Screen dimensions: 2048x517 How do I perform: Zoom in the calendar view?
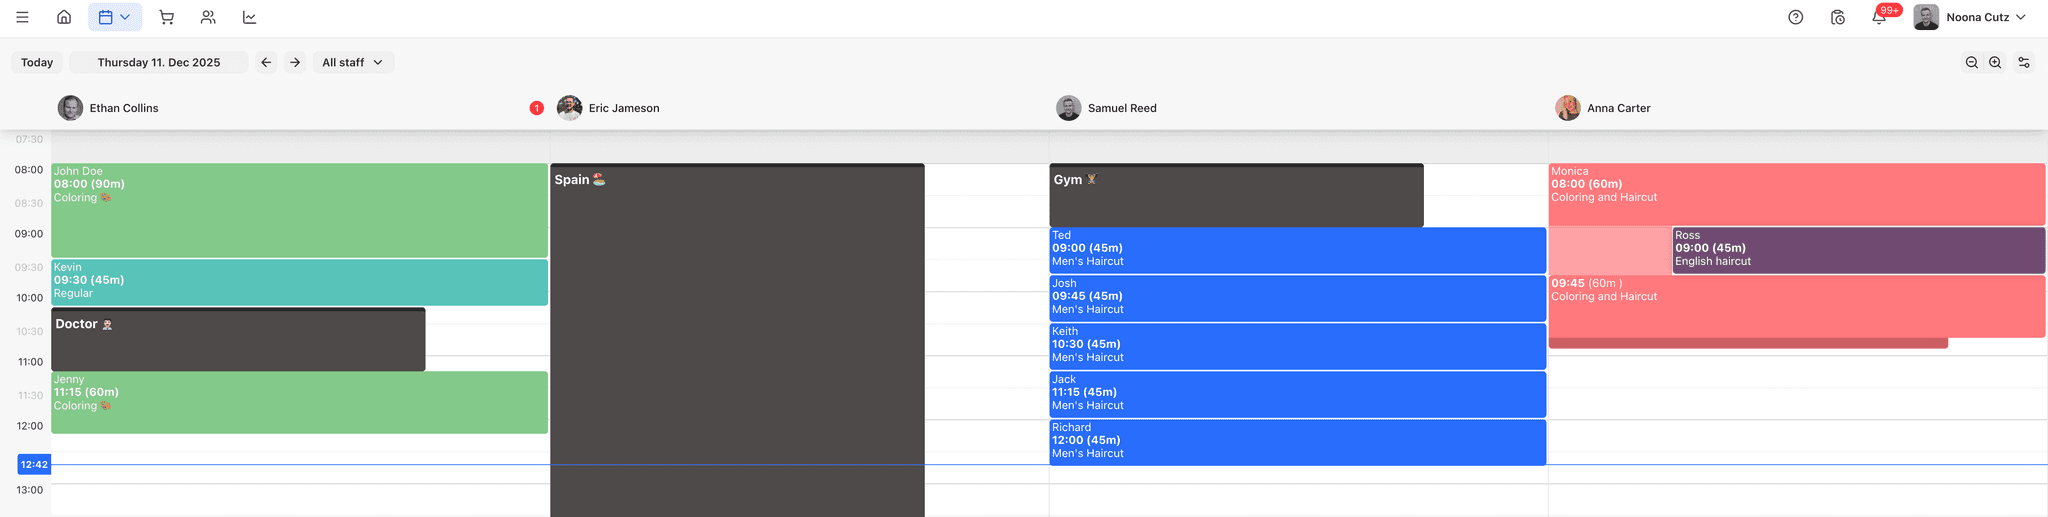tap(1995, 62)
